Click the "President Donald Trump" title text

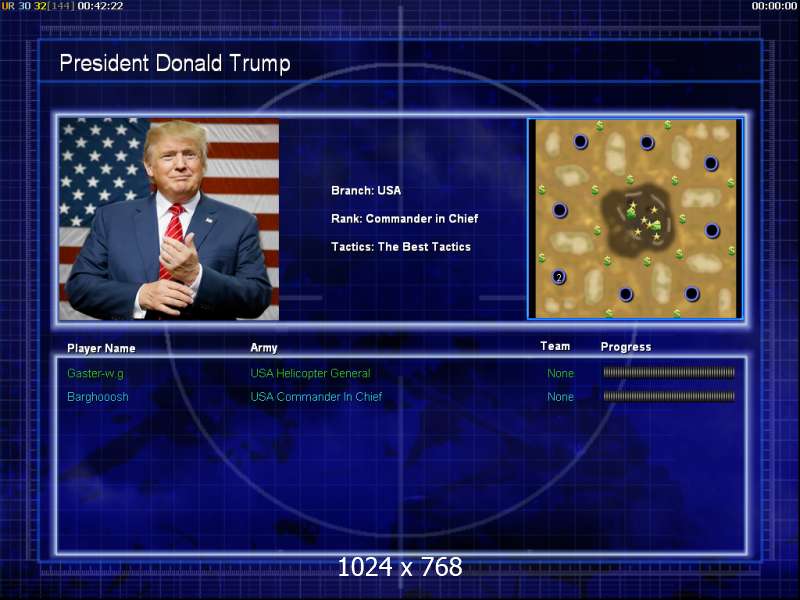(174, 64)
